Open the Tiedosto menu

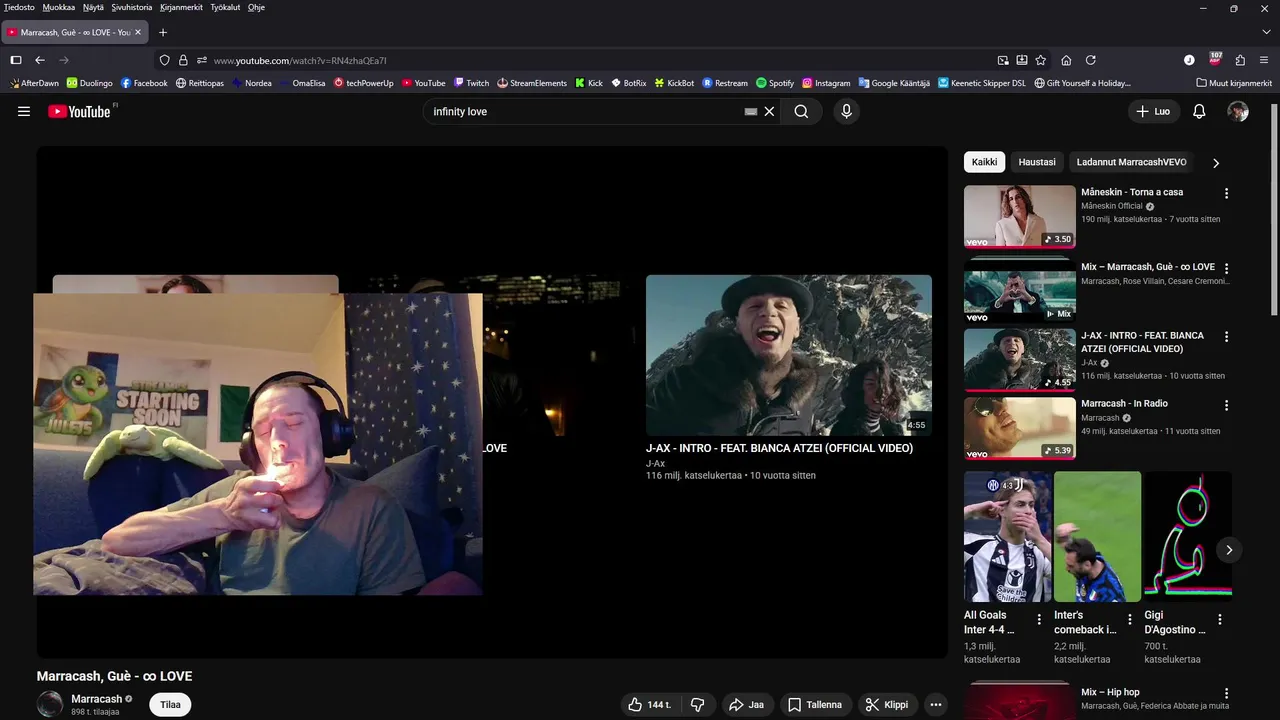(19, 7)
